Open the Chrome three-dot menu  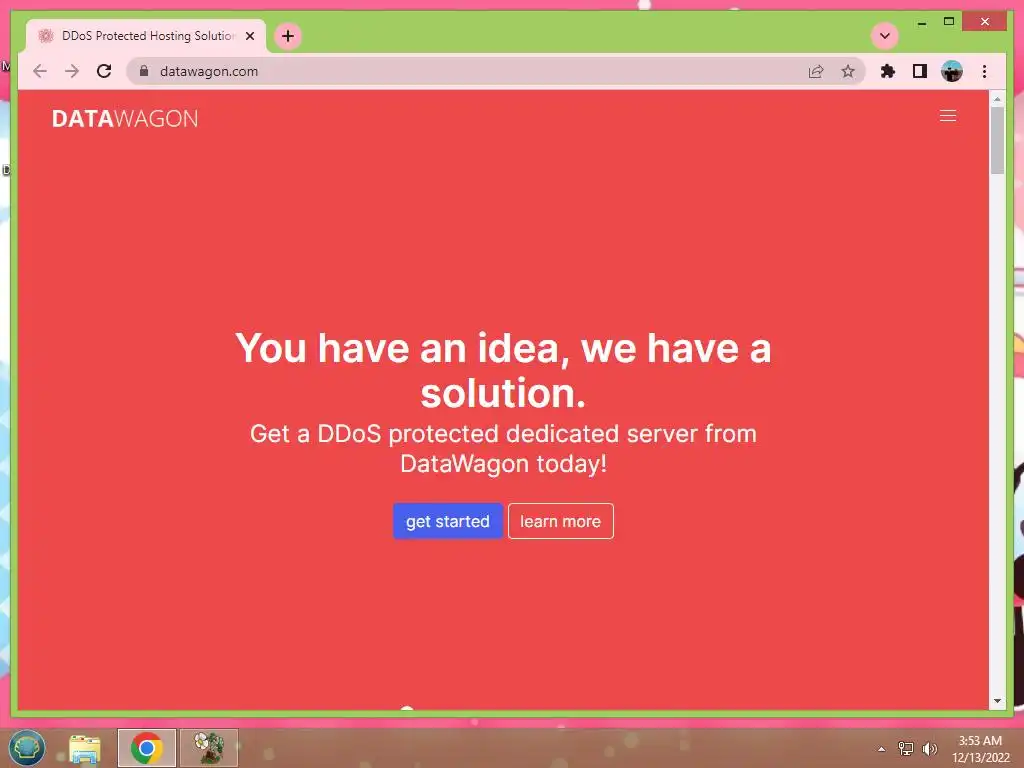[x=984, y=71]
